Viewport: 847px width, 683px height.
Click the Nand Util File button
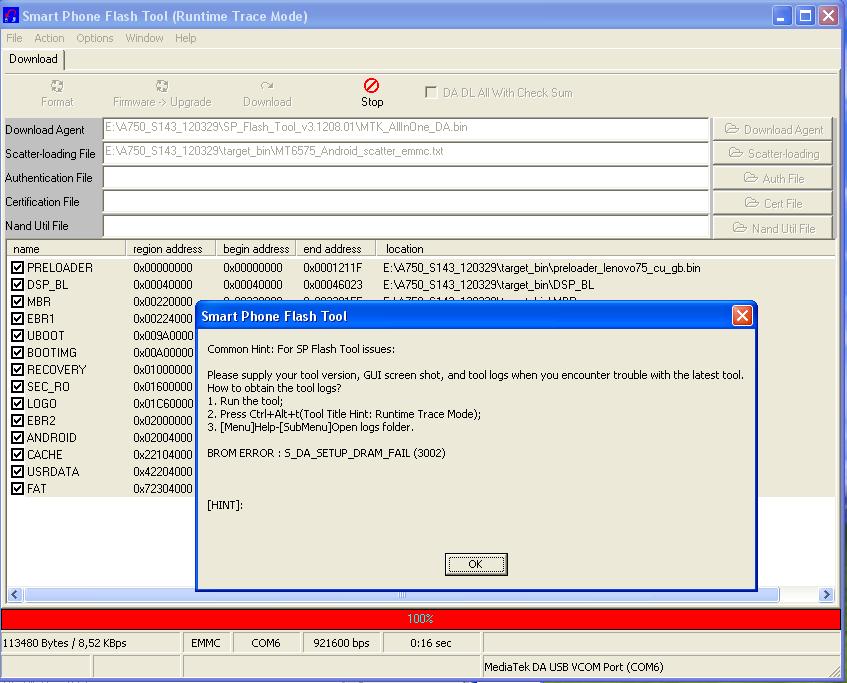coord(772,227)
